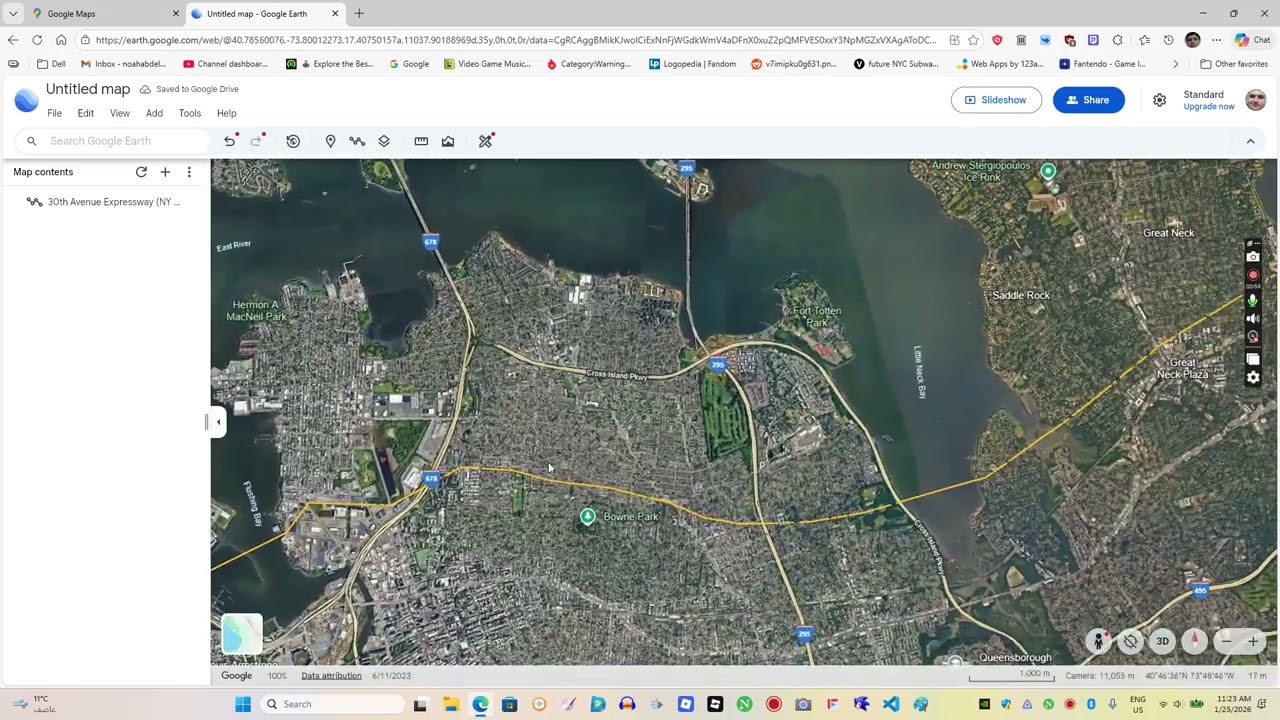Open the Tools menu

pos(190,113)
